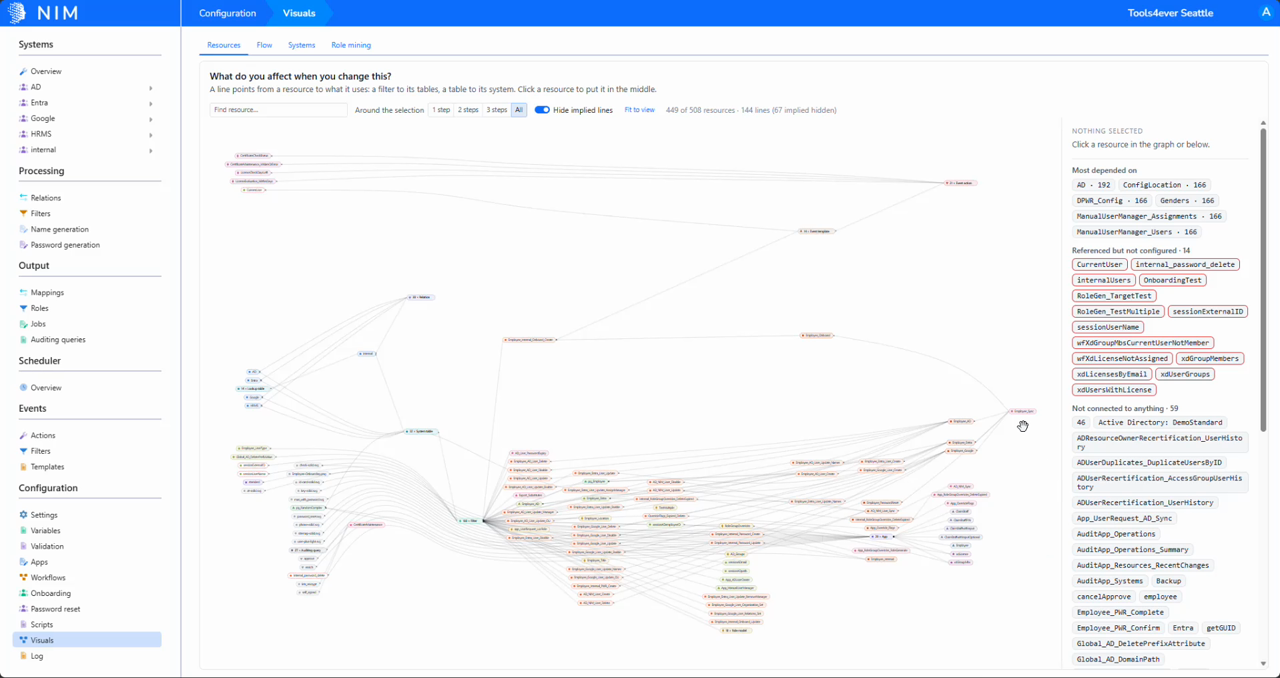Select the OnboardingTest chip
The height and width of the screenshot is (678, 1280).
tap(1172, 281)
